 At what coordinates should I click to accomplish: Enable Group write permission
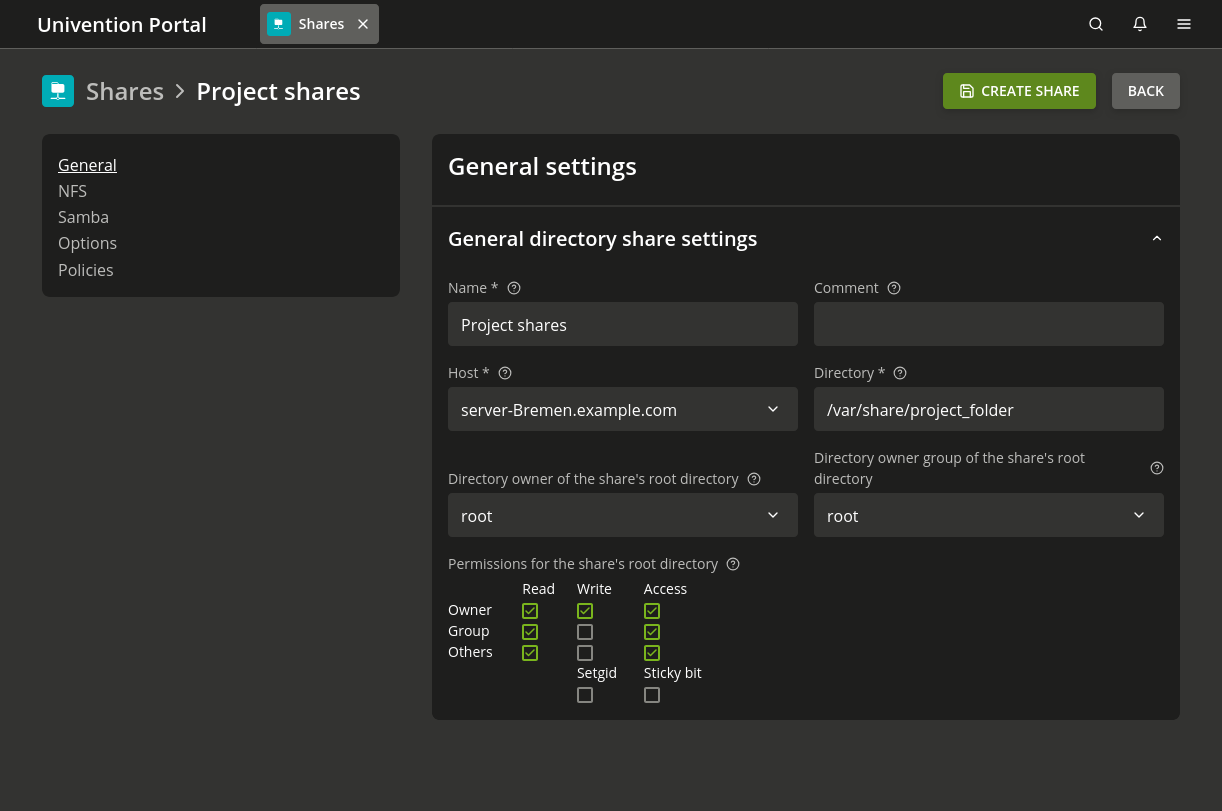[x=585, y=632]
